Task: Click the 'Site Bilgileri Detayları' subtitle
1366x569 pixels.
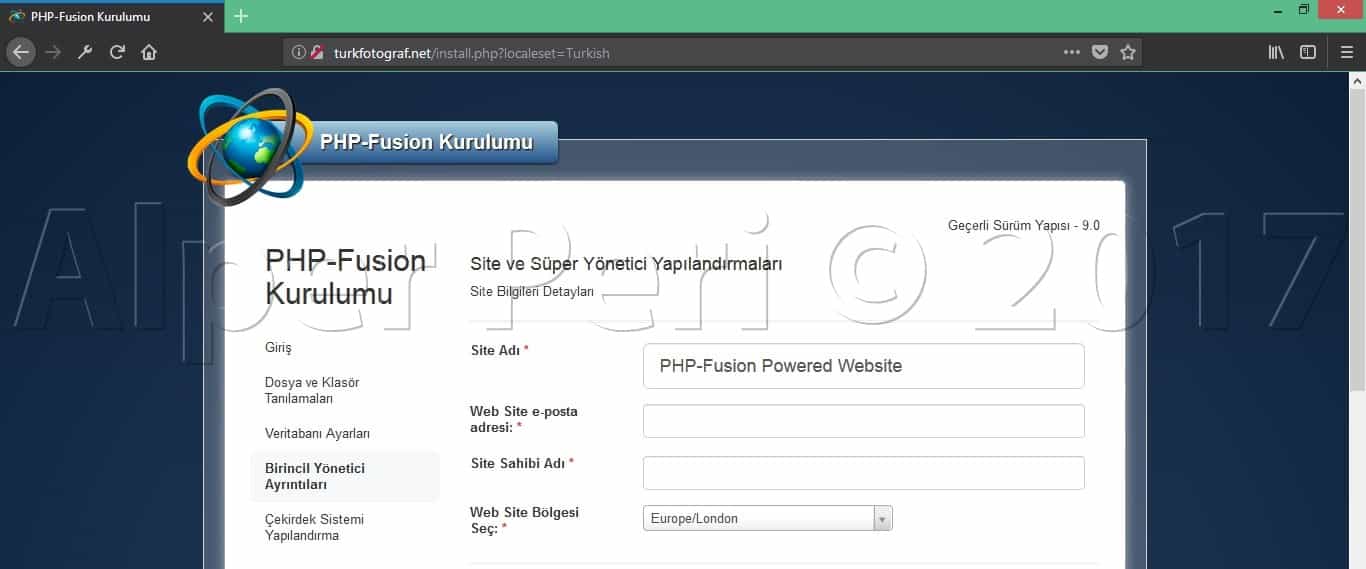Action: click(x=532, y=292)
